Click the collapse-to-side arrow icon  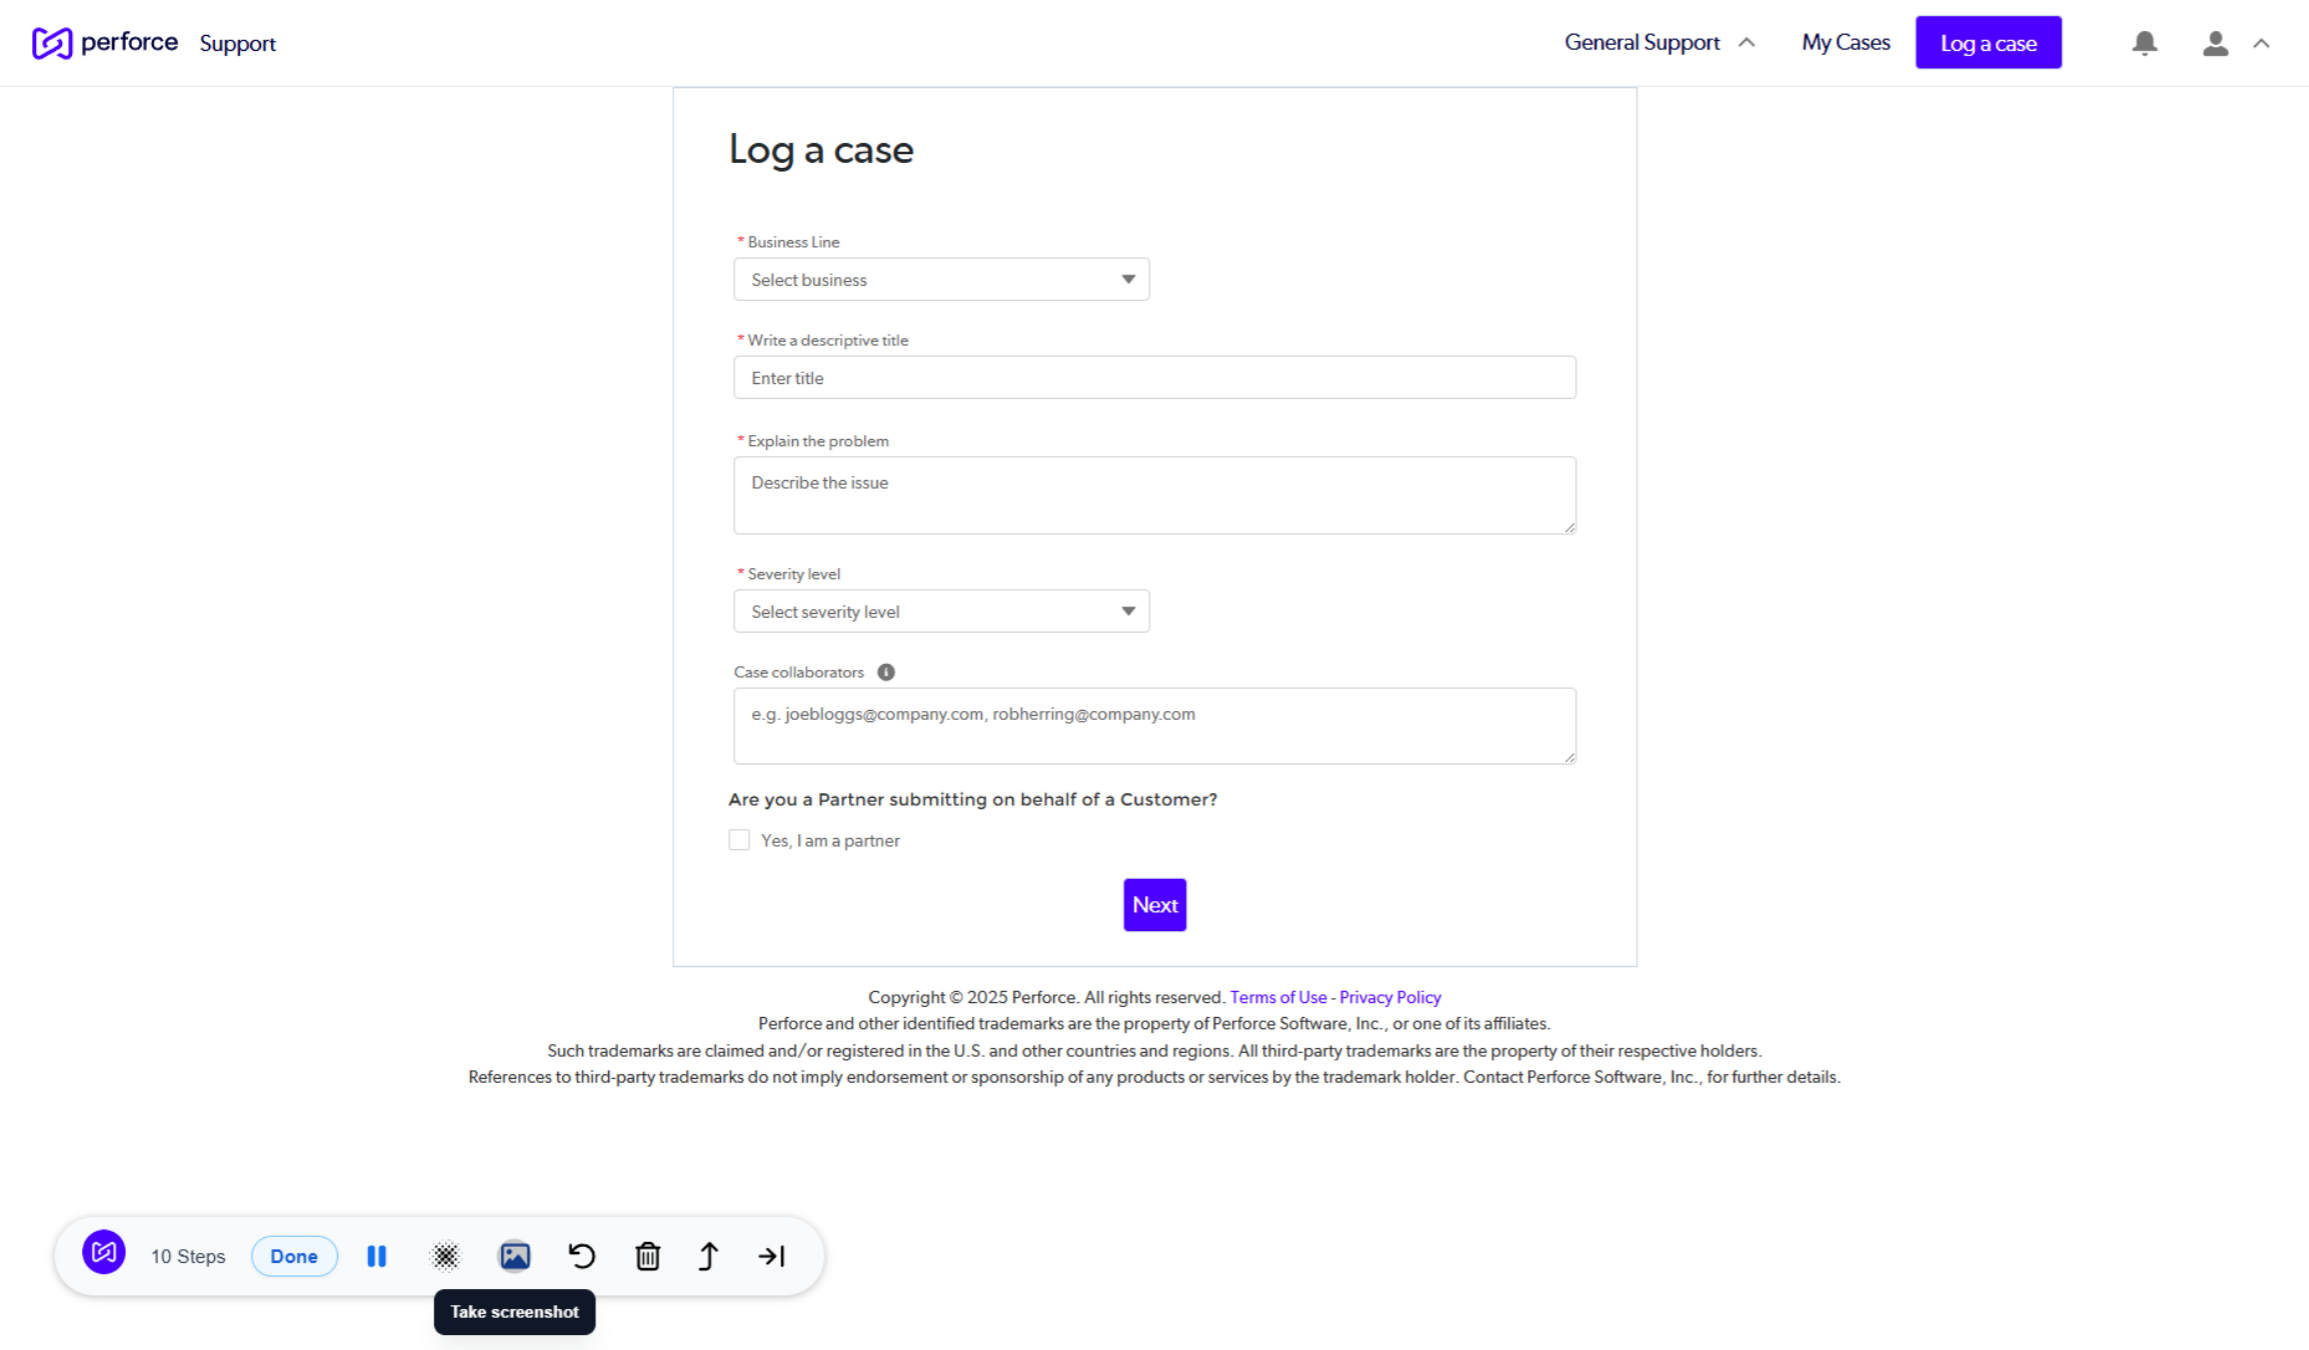772,1256
